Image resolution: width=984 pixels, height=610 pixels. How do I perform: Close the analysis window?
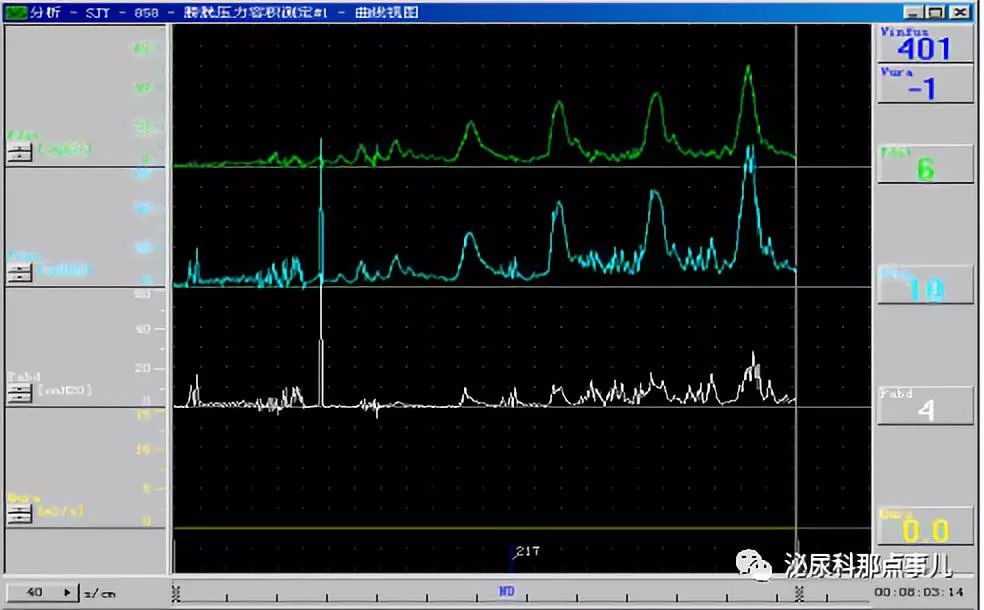[960, 12]
